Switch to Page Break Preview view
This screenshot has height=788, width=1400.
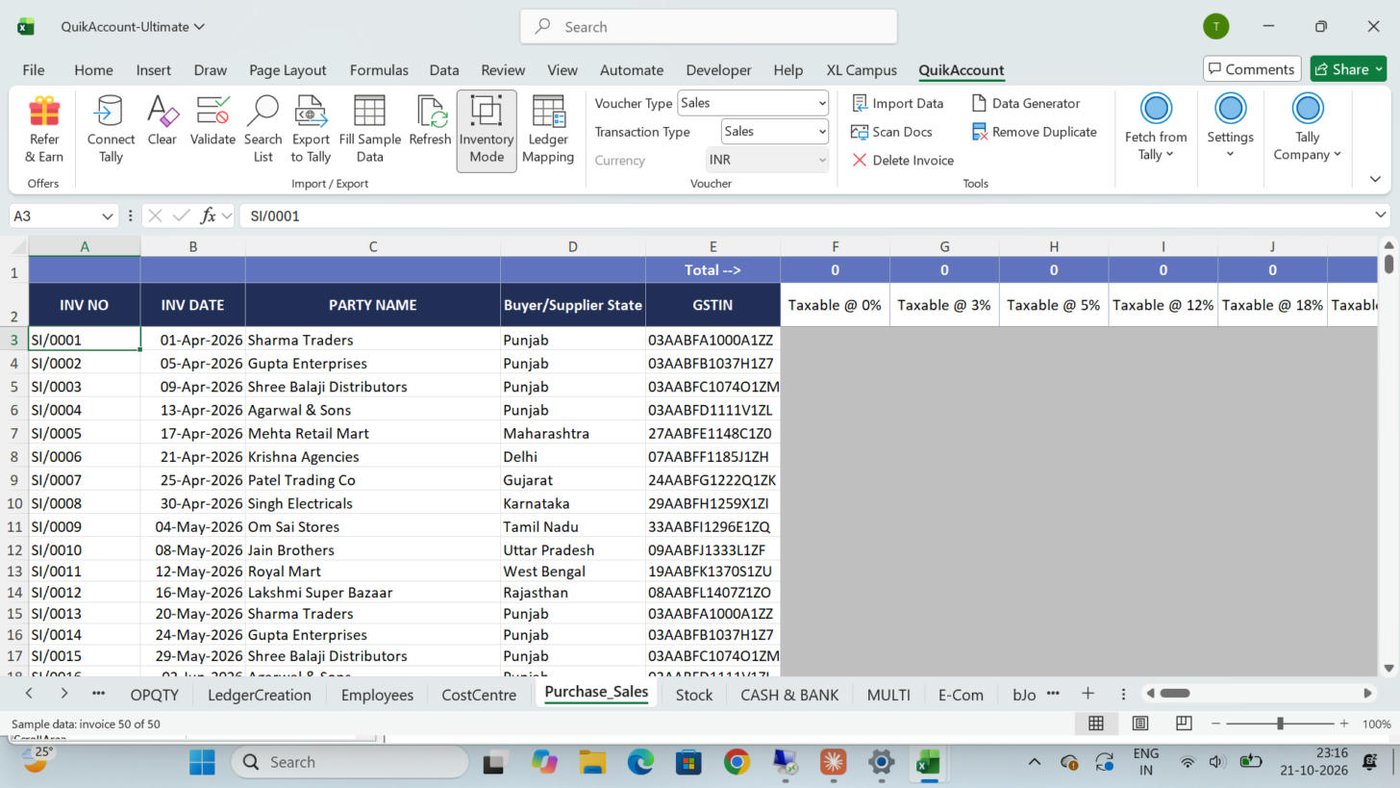click(1184, 723)
